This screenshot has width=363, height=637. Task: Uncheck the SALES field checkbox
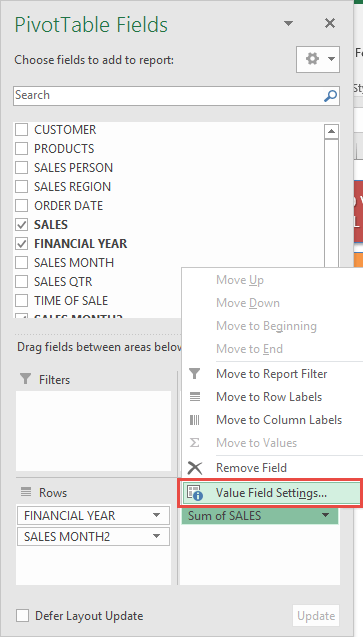click(22, 225)
